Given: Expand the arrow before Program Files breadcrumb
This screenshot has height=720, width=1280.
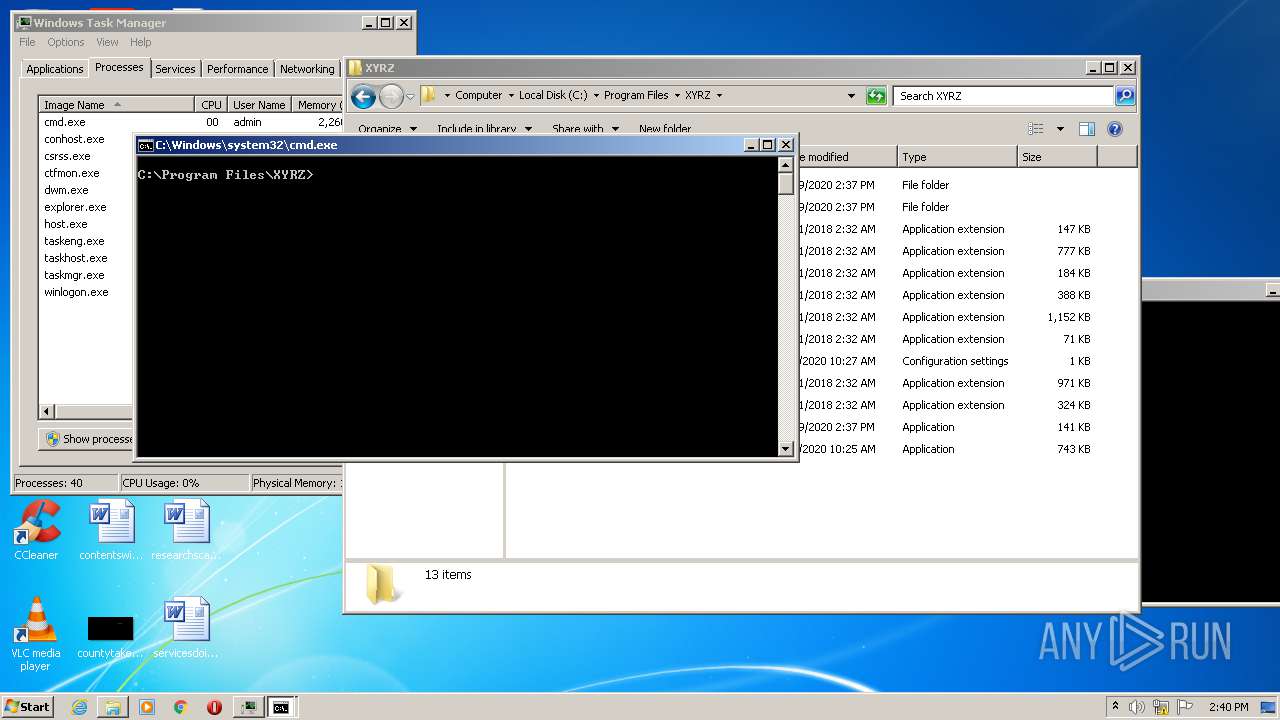Looking at the screenshot, I should pyautogui.click(x=596, y=96).
